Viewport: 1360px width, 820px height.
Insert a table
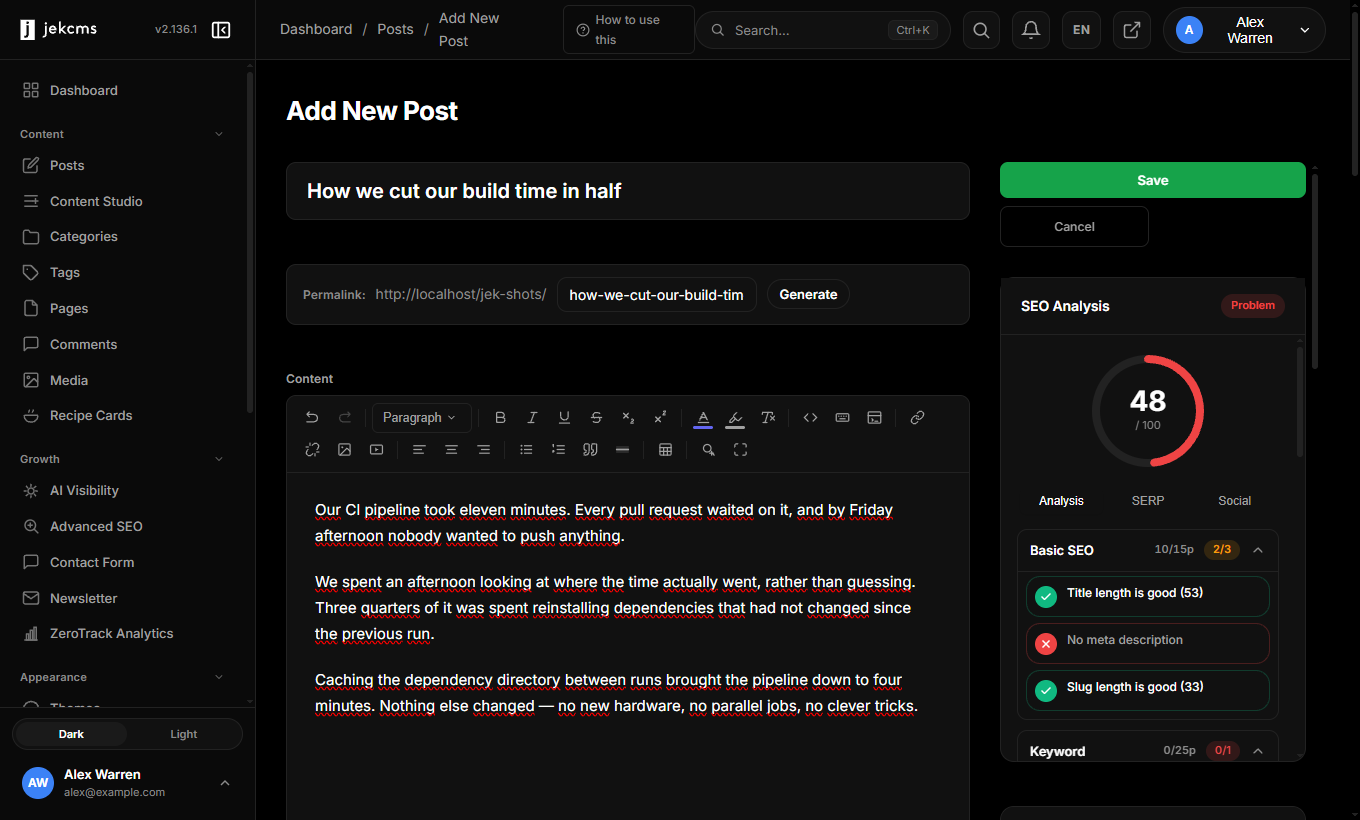coord(665,450)
